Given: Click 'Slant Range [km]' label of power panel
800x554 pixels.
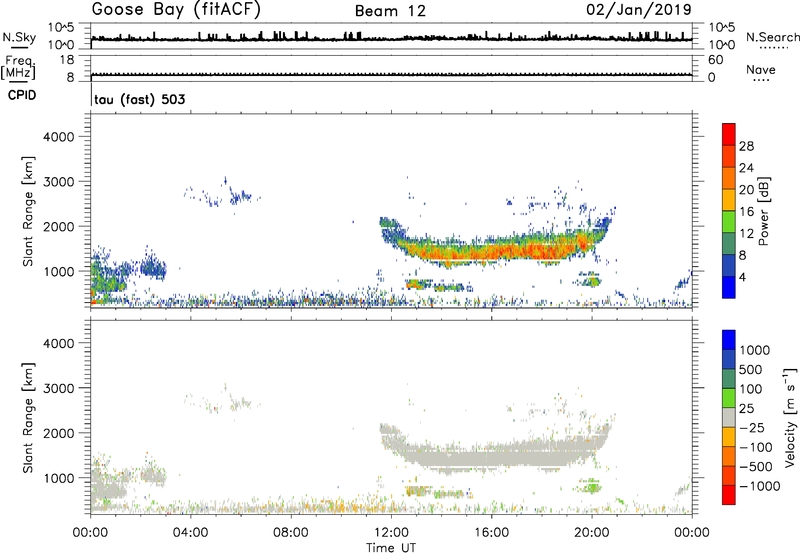Looking at the screenshot, I should coord(28,211).
